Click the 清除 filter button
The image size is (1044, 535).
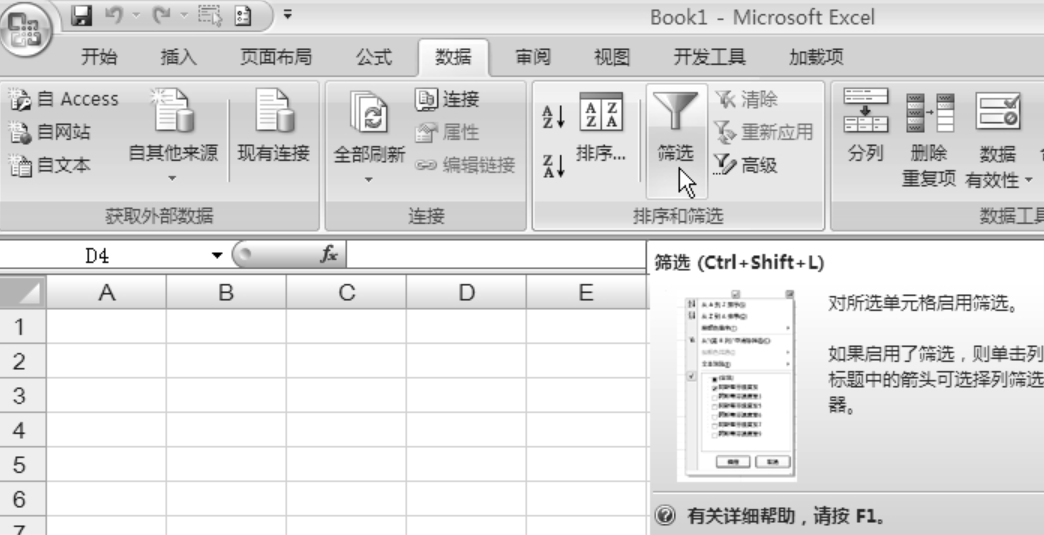746,99
